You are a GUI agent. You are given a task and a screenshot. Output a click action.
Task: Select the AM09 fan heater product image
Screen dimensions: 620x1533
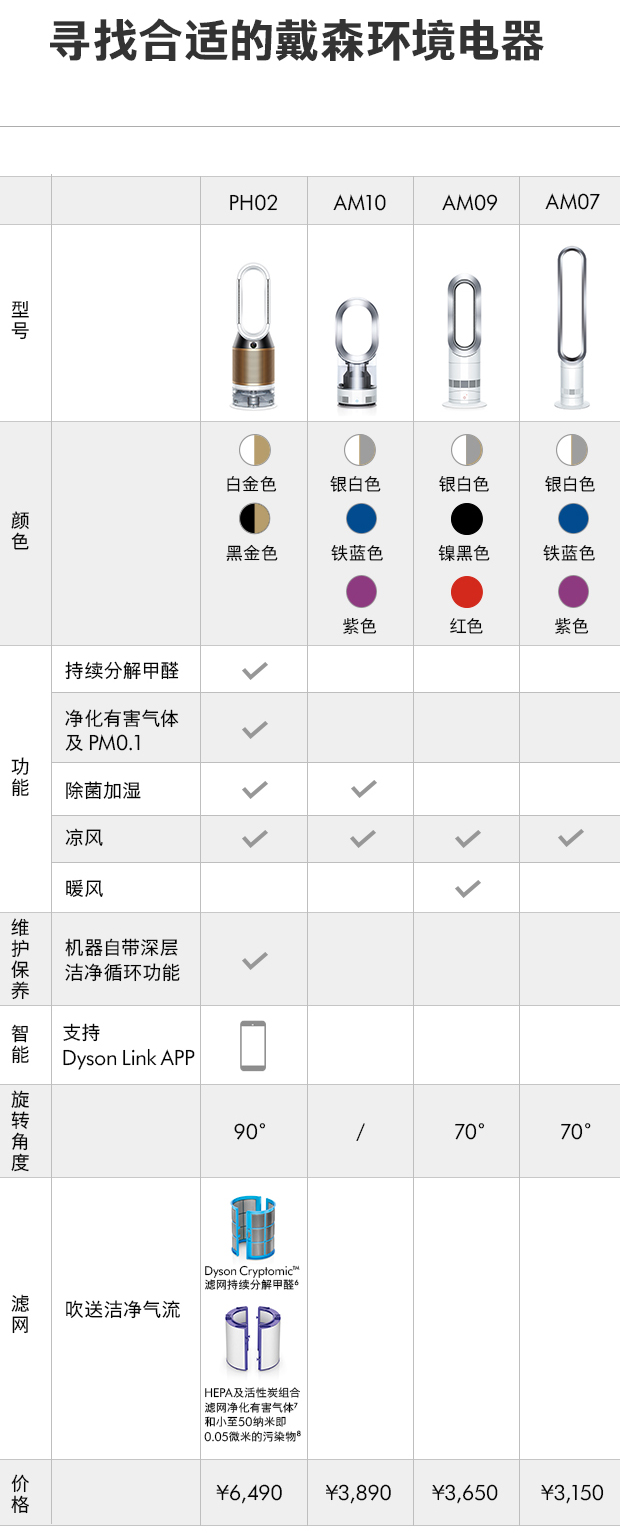[x=466, y=342]
